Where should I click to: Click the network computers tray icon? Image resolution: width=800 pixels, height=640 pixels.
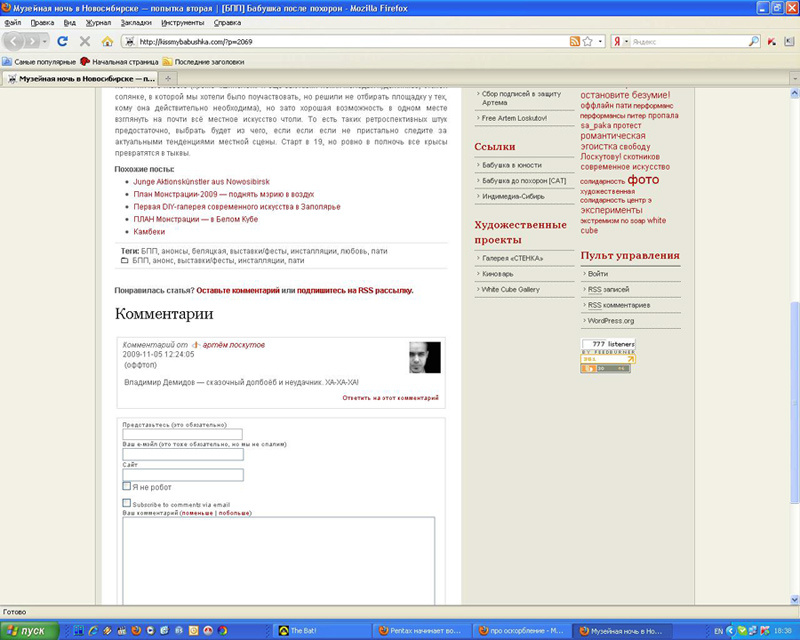(753, 631)
